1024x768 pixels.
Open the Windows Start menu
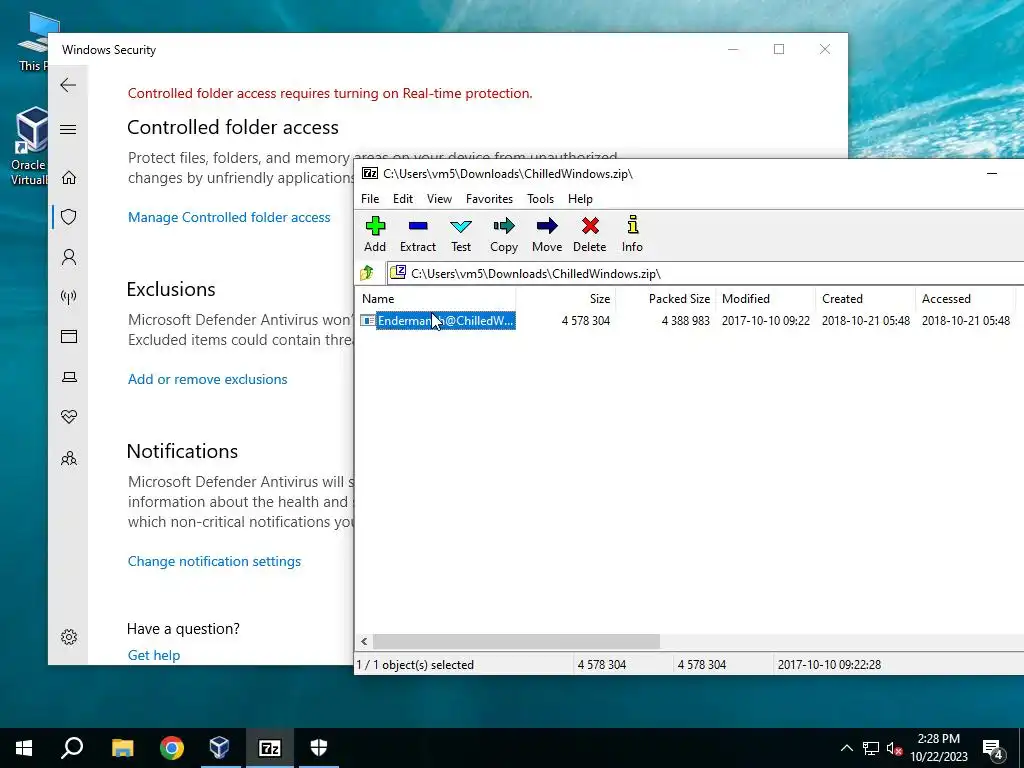pos(24,748)
